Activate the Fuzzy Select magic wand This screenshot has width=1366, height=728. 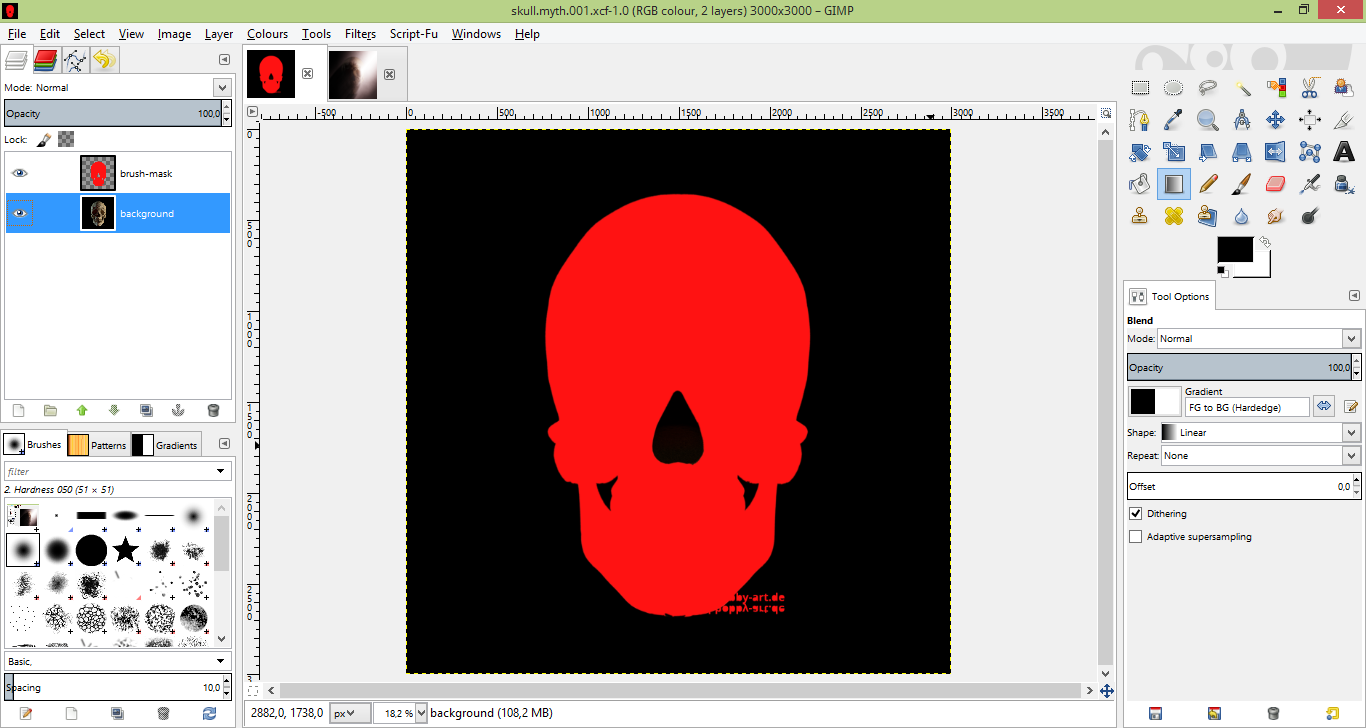(1242, 88)
